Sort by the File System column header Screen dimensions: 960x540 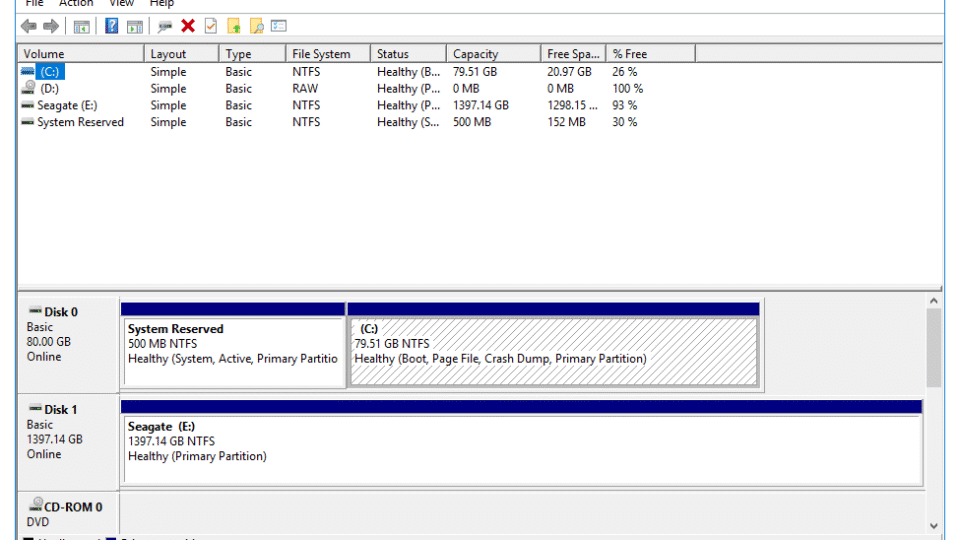click(321, 54)
